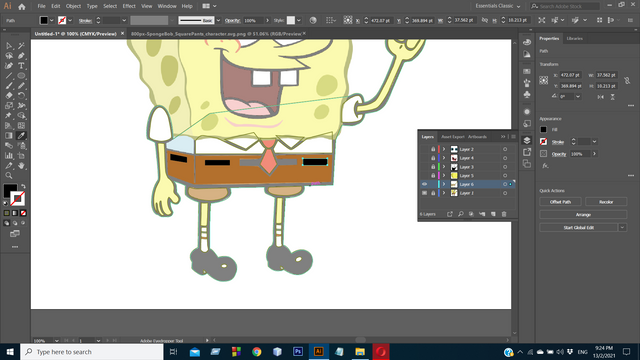Create new layer in Layers panel
The height and width of the screenshot is (360, 640).
click(493, 214)
